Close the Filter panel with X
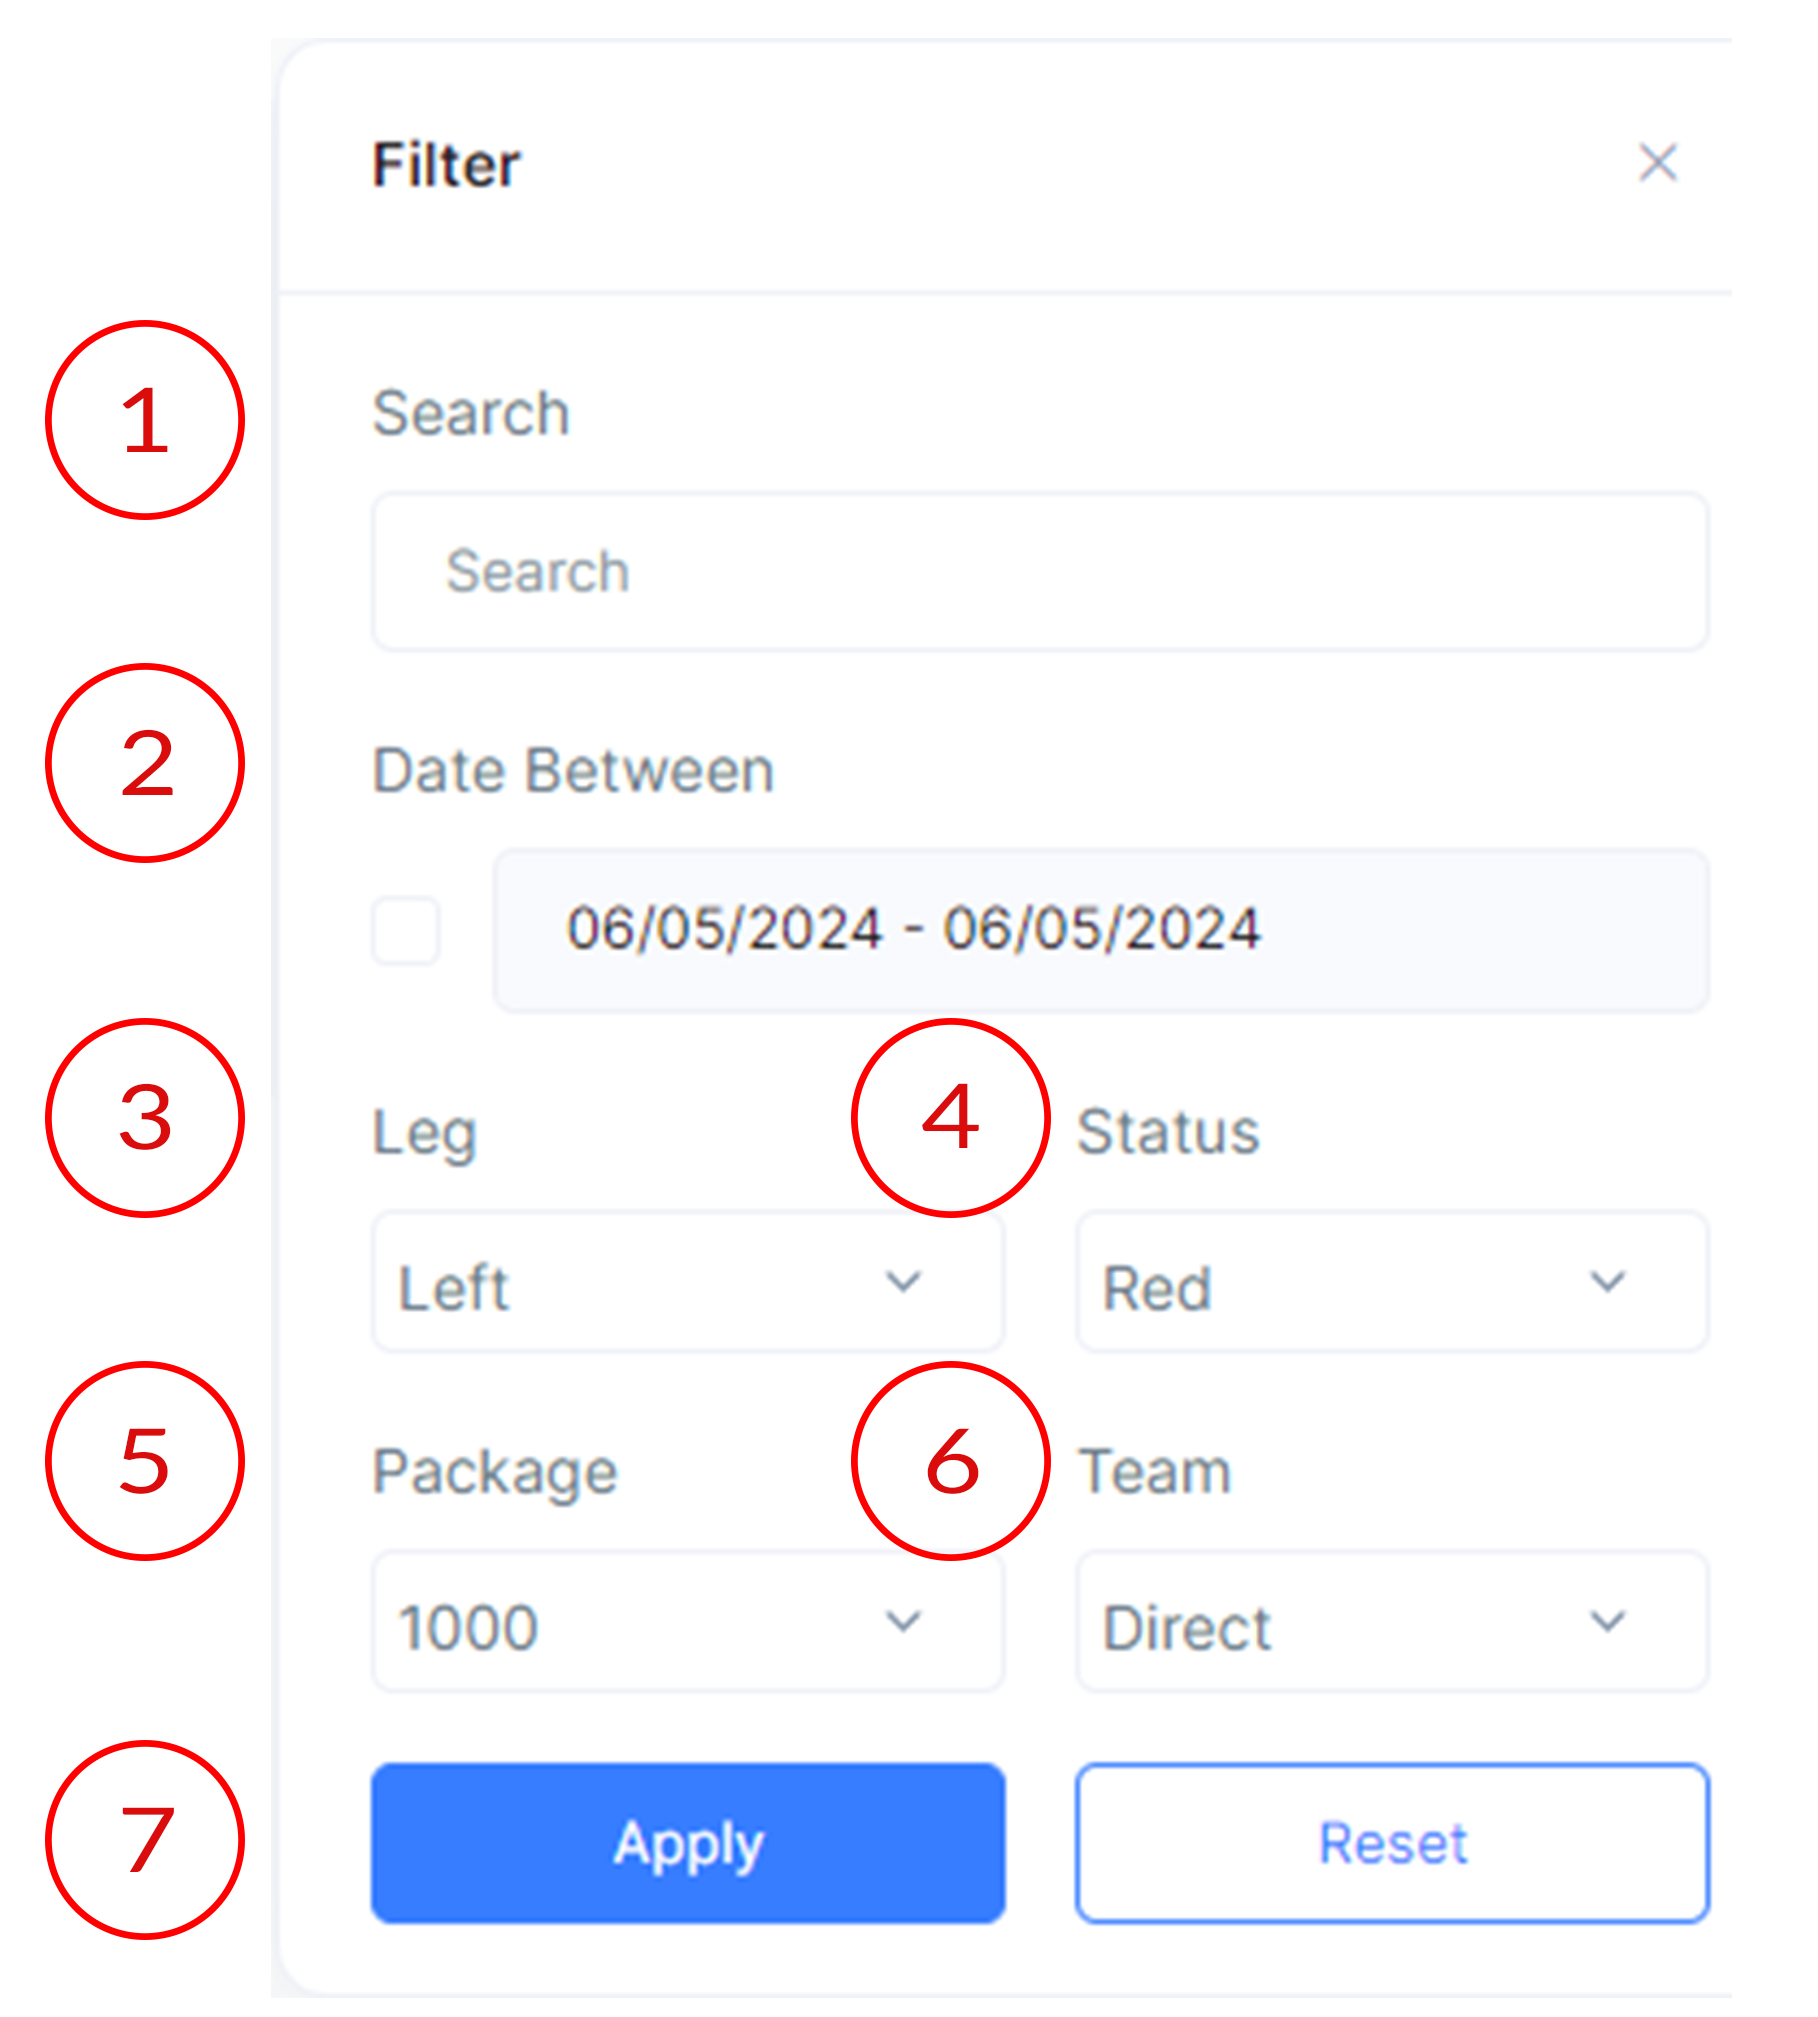Viewport: 1818px width, 2017px height. pyautogui.click(x=1657, y=163)
